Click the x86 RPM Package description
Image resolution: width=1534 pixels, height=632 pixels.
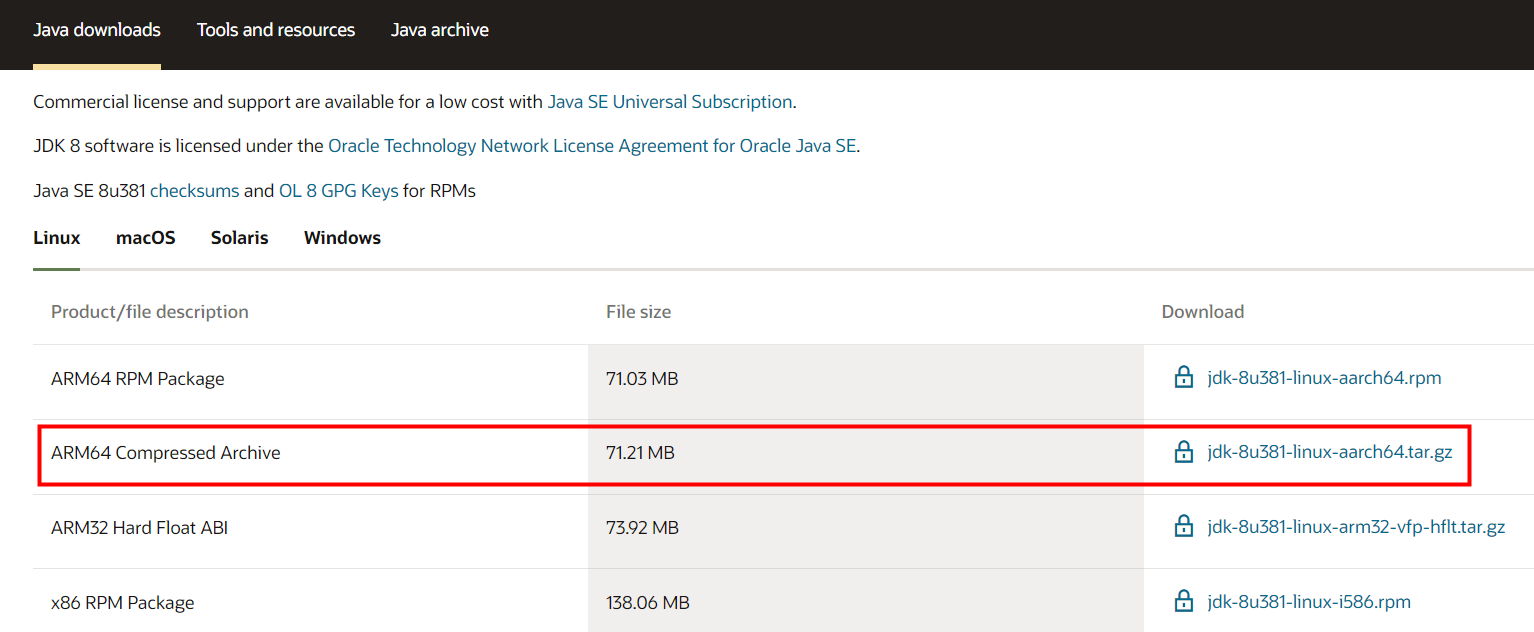[x=123, y=603]
